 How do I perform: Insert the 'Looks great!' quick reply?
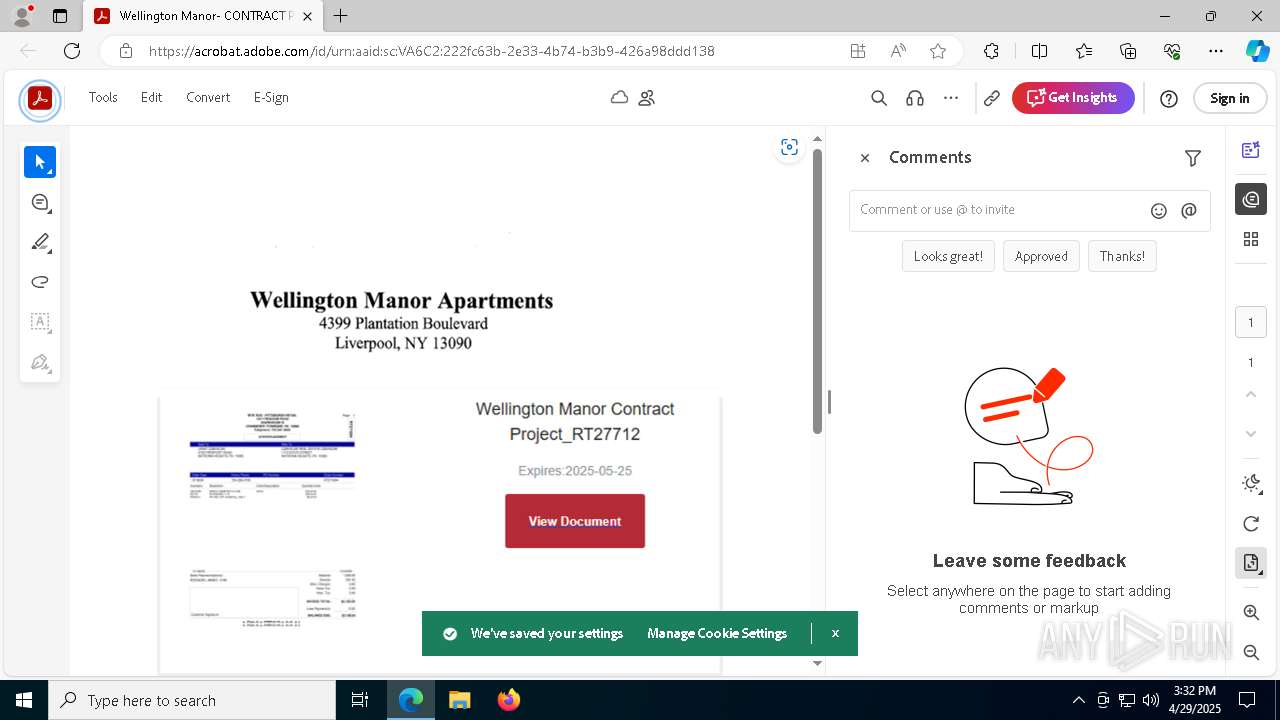pyautogui.click(x=948, y=256)
